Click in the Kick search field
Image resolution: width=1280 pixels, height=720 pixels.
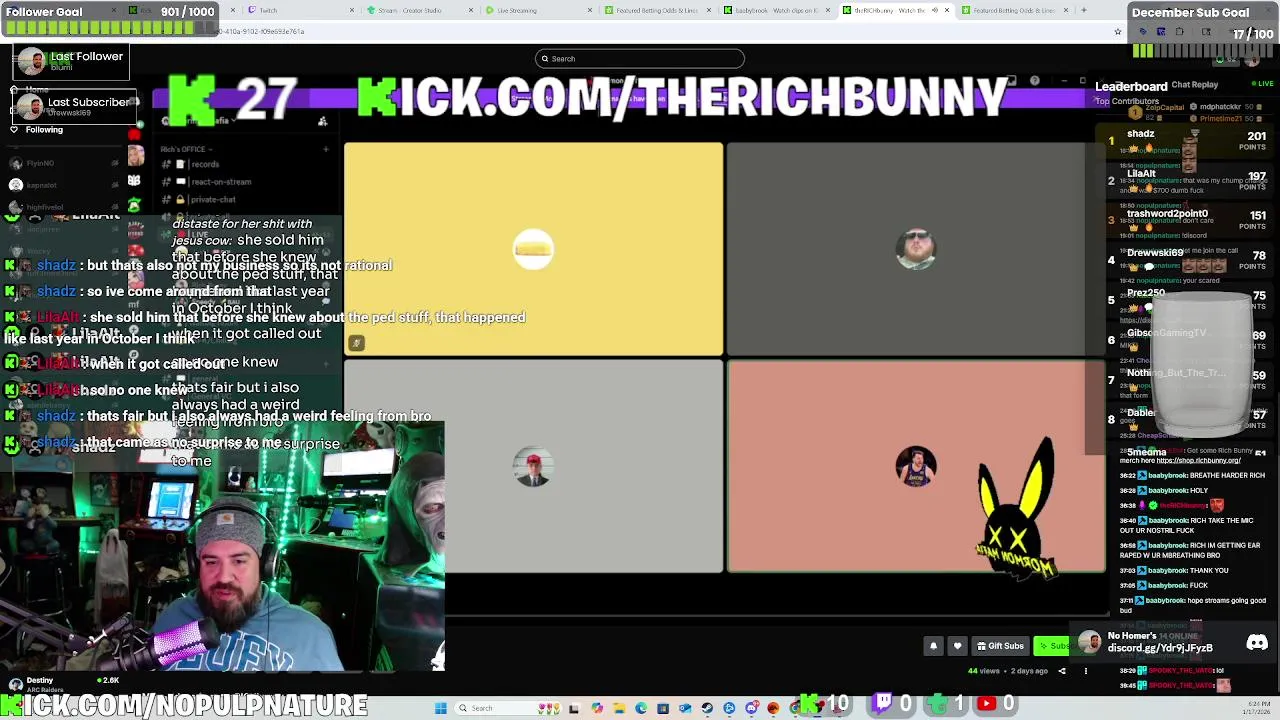tap(640, 59)
